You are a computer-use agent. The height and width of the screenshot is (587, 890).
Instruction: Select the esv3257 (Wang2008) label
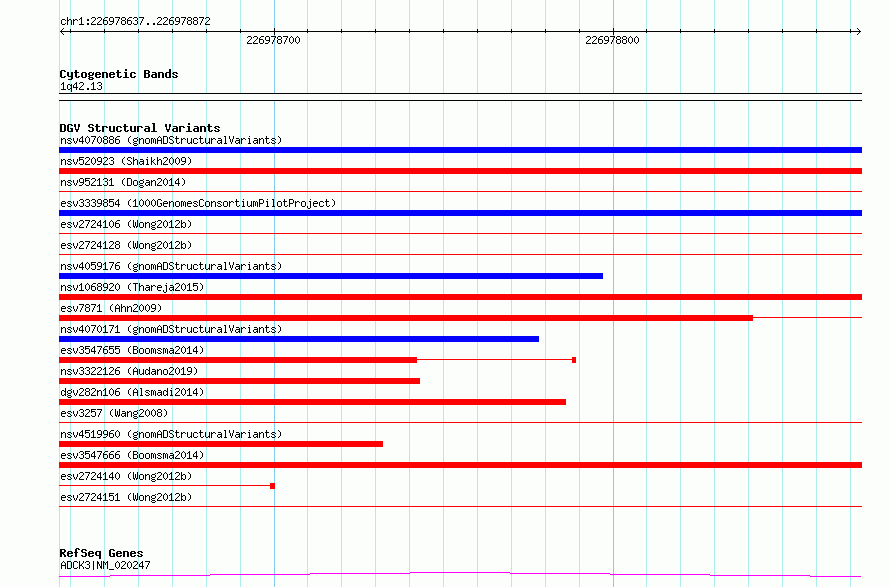click(x=114, y=413)
